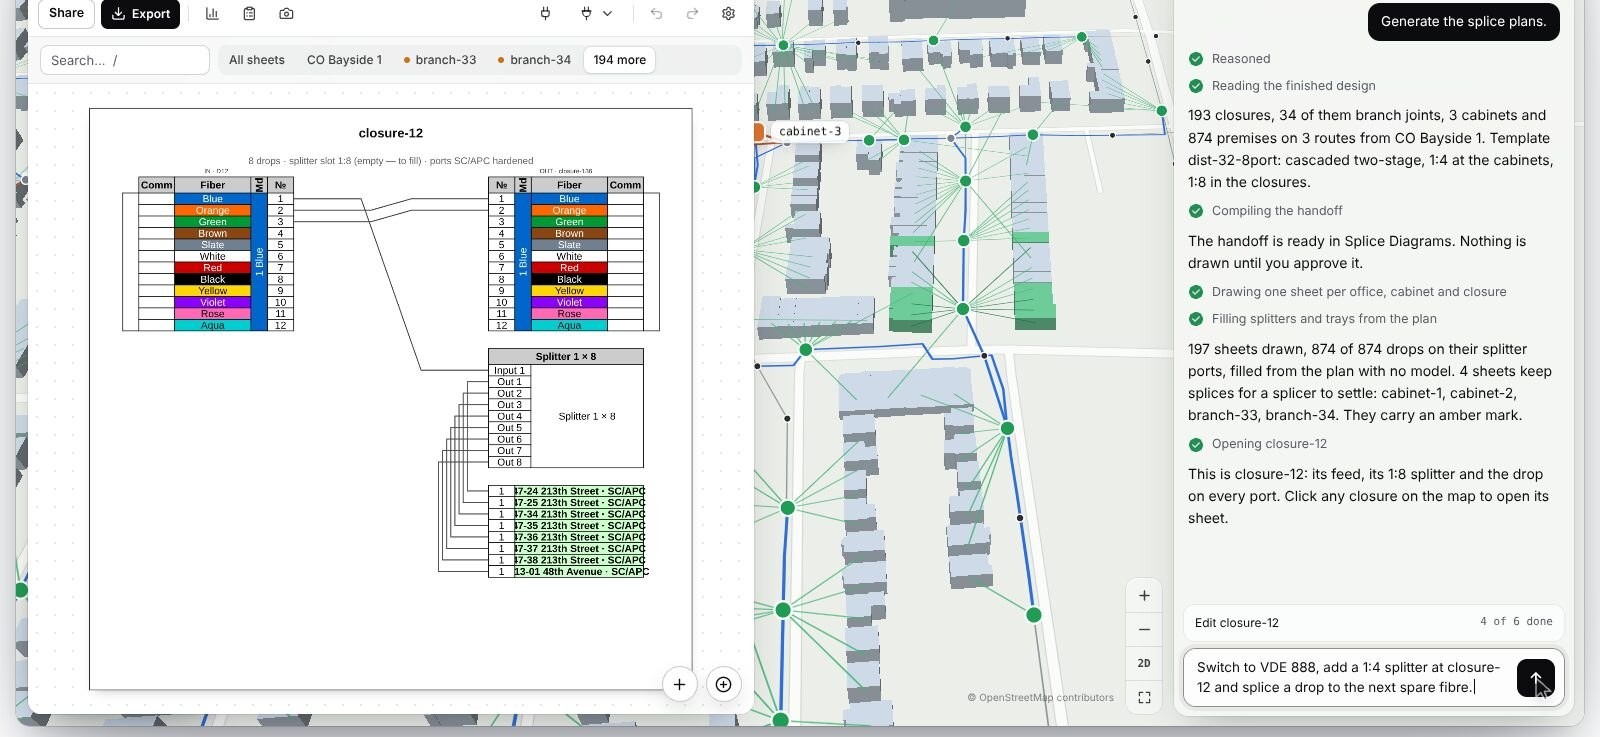This screenshot has height=737, width=1600.
Task: Open the bar chart statistics icon
Action: click(212, 14)
